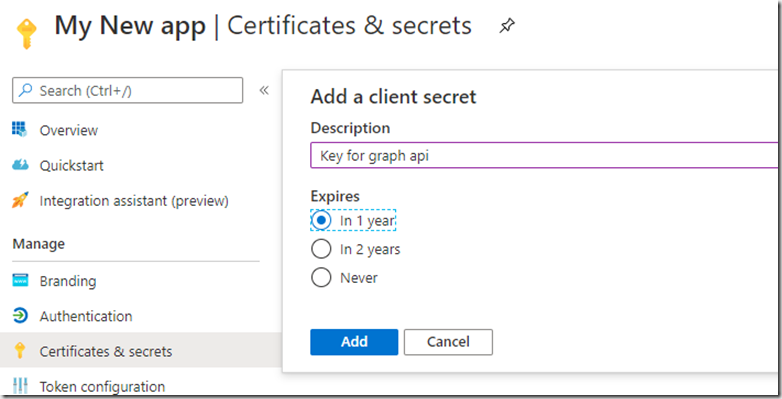Click the Token configuration bars icon
Image resolution: width=782 pixels, height=399 pixels.
coord(20,386)
